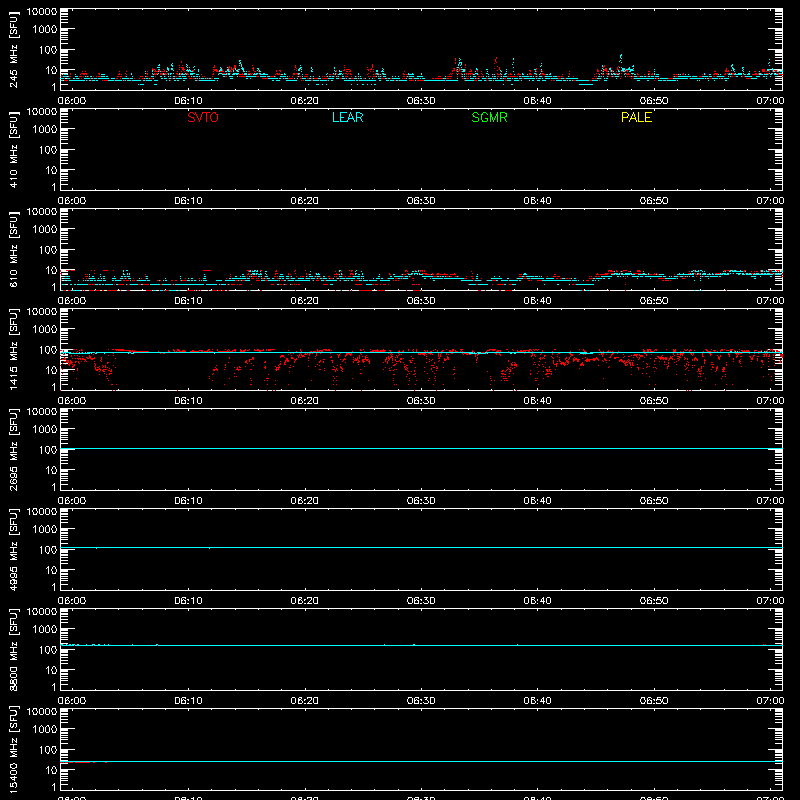Click the 07:00 time label under 4995 MHz panel
This screenshot has width=800, height=800.
(x=770, y=601)
